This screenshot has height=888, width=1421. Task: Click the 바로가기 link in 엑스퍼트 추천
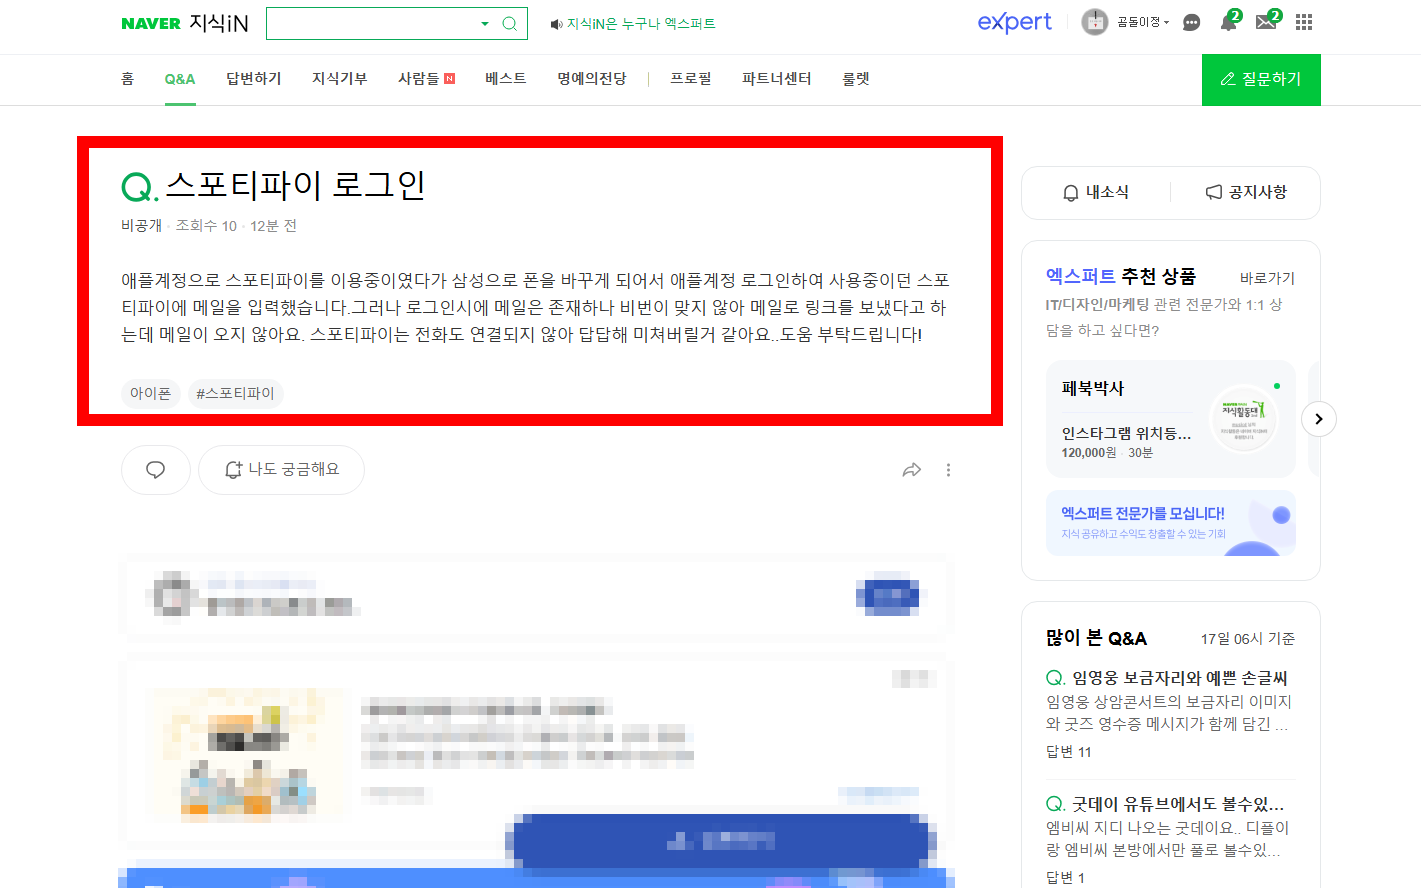pos(1267,278)
